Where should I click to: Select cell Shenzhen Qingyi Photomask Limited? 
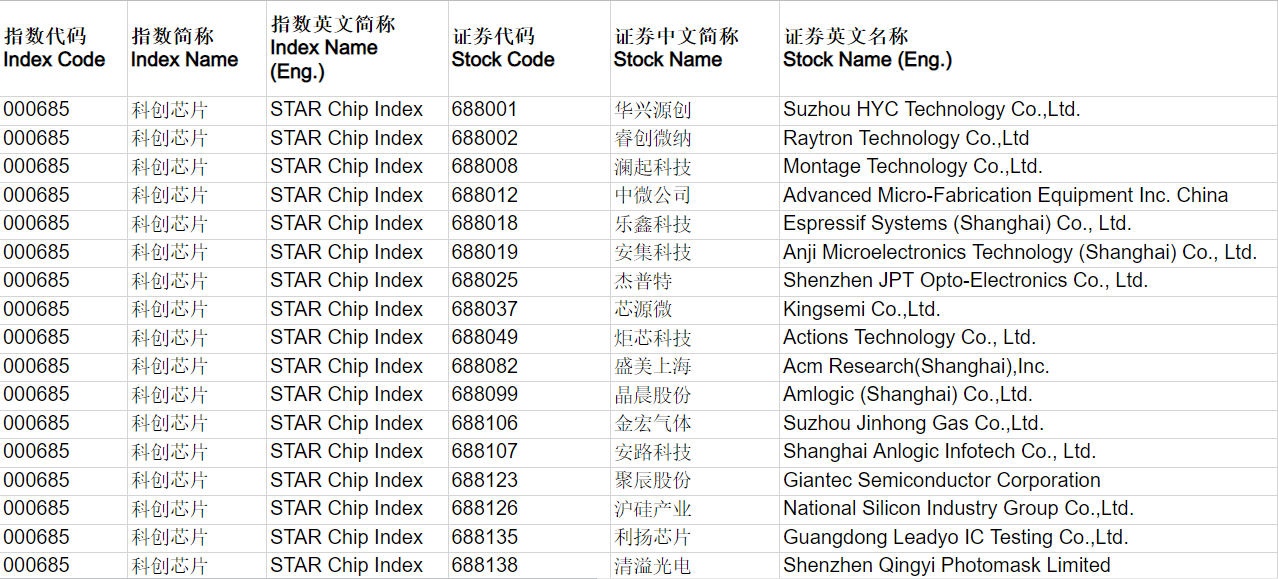coord(1029,565)
